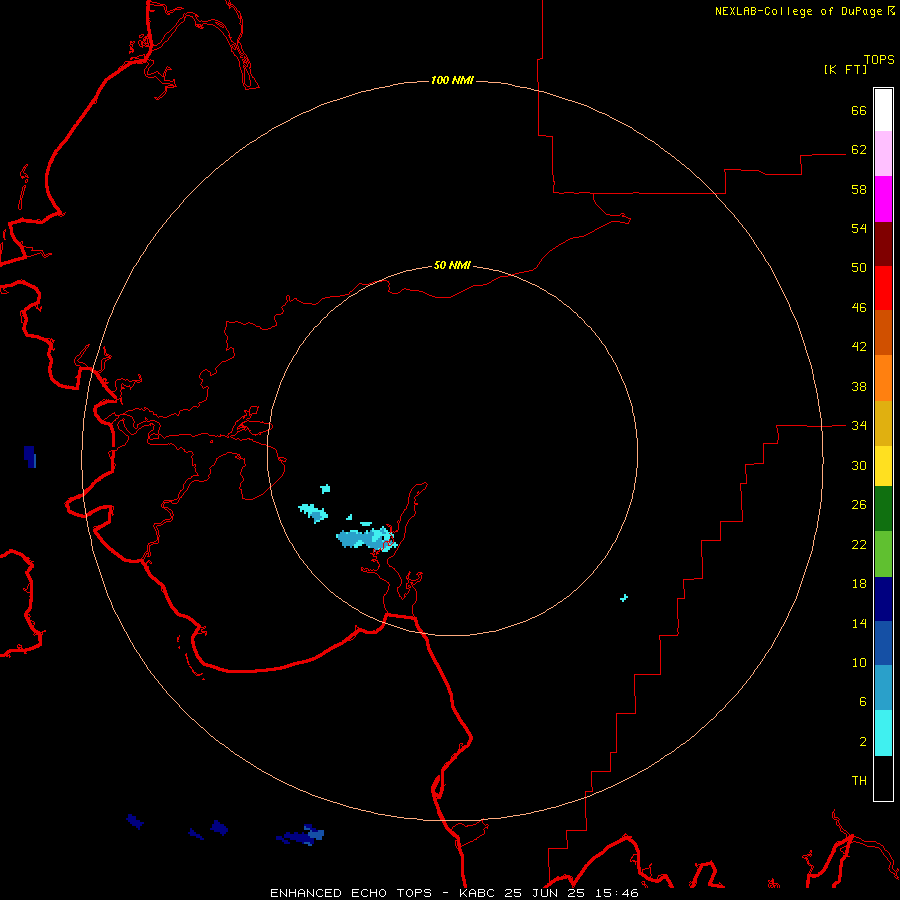Viewport: 900px width, 900px height.
Task: Select the navy blue legend swatch
Action: click(x=883, y=599)
